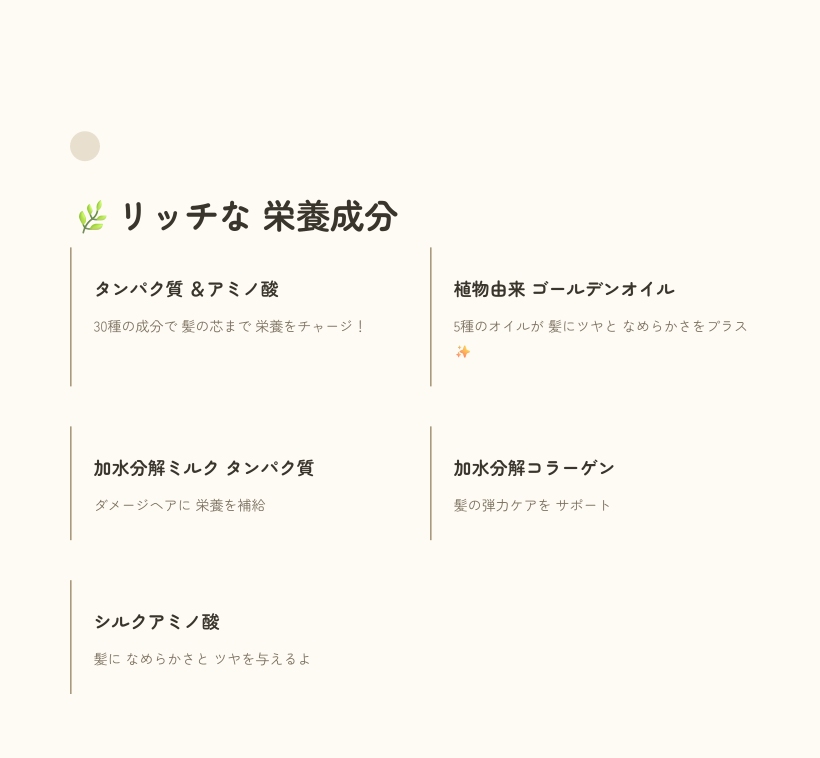Click the 髪に なめらかさと ツヤを与えるよ text
Screen dimensions: 820x758
(x=202, y=659)
